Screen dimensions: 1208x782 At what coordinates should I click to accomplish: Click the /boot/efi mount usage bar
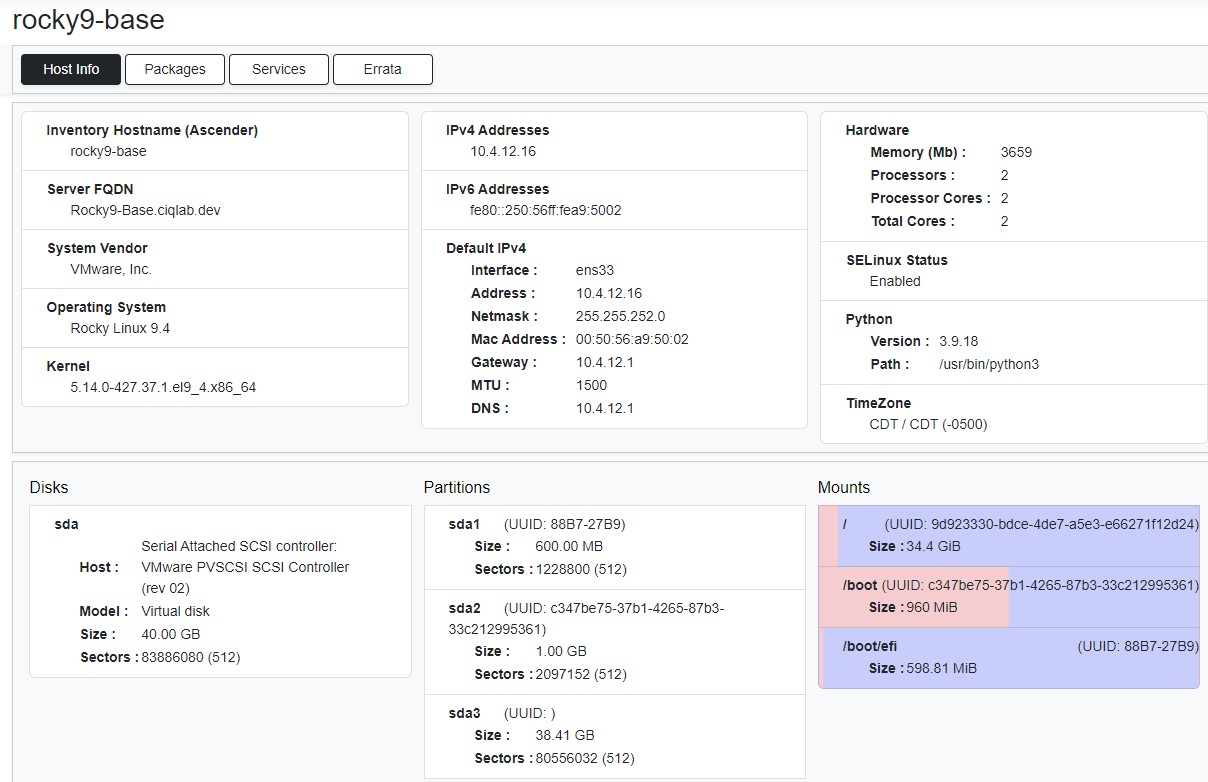coord(1008,658)
